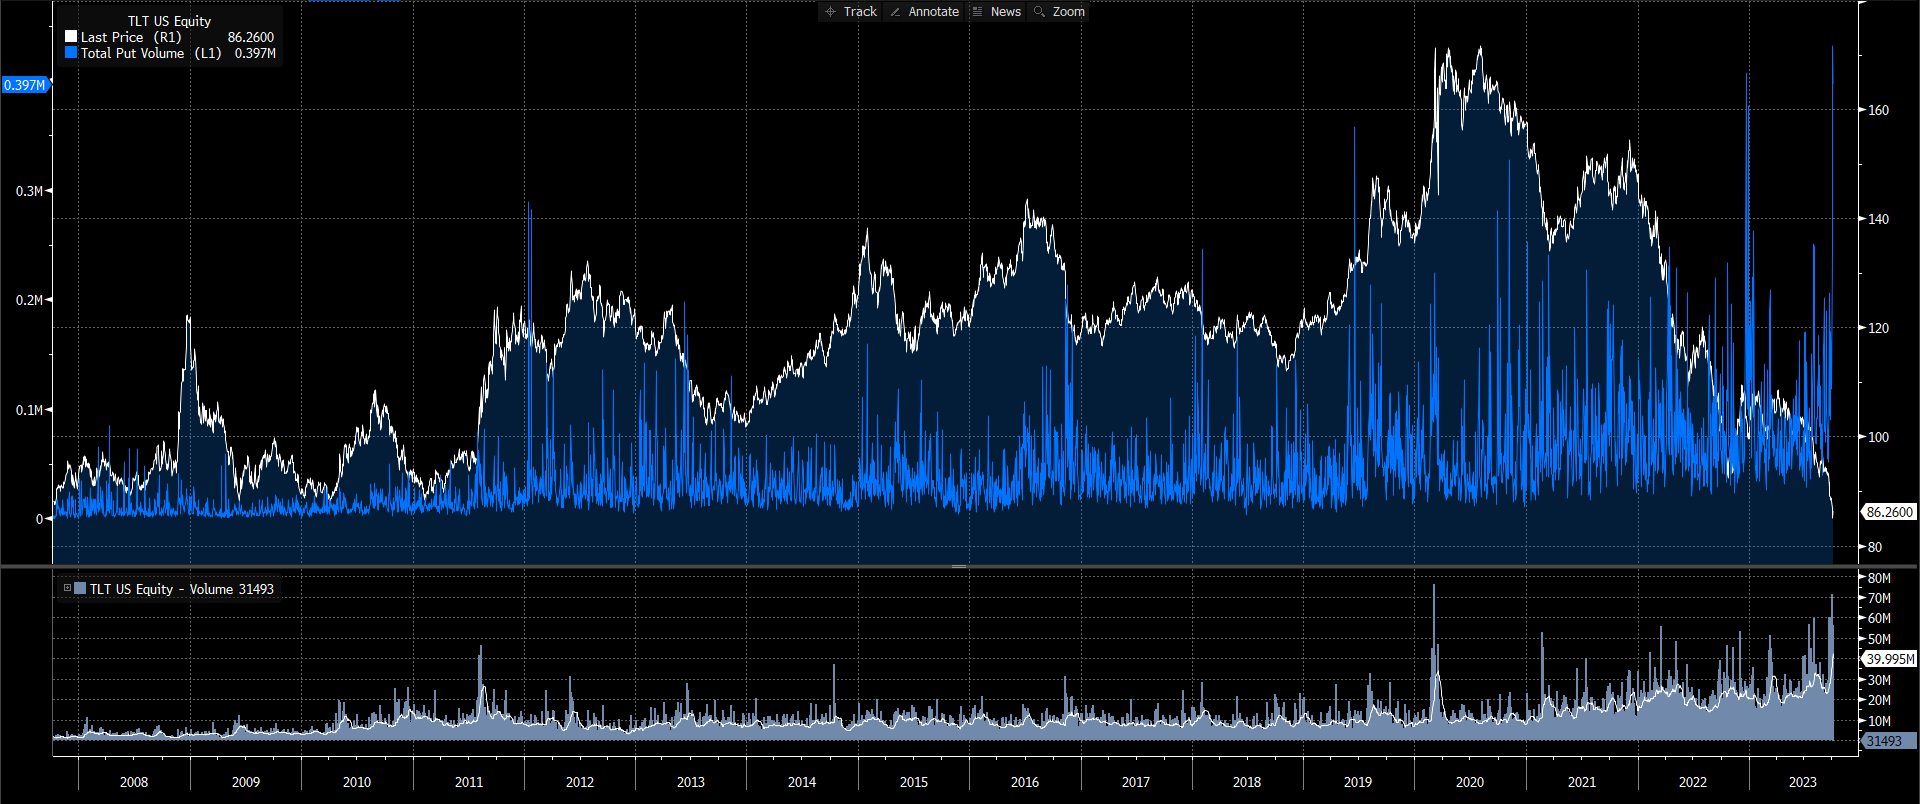Click the white Last Price legend swatch
The height and width of the screenshot is (804, 1920).
[x=71, y=37]
